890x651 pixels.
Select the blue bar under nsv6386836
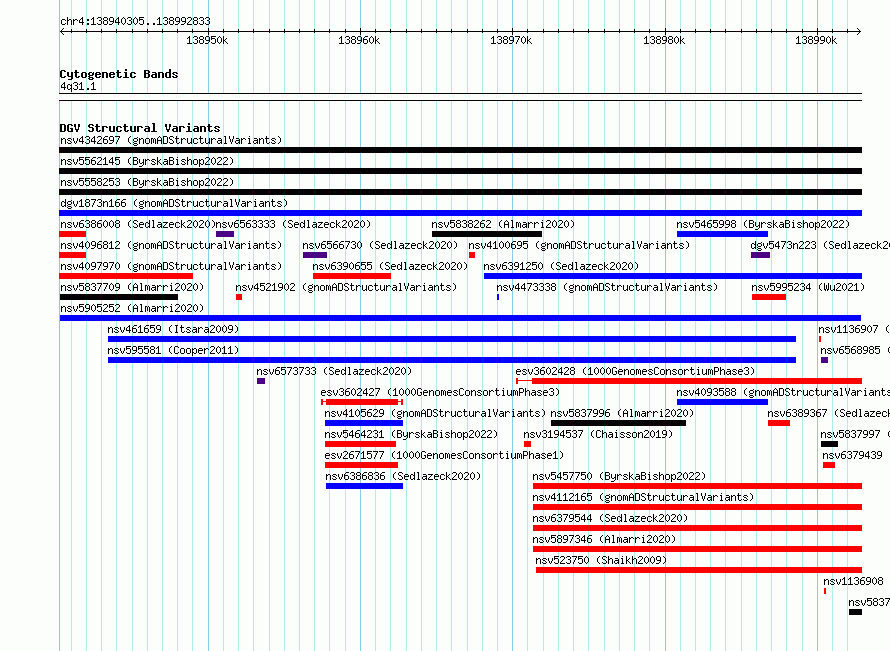pyautogui.click(x=364, y=486)
